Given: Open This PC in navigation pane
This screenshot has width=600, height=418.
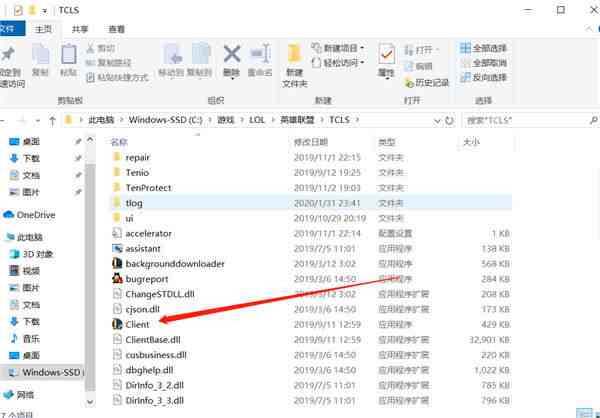Looking at the screenshot, I should (24, 237).
